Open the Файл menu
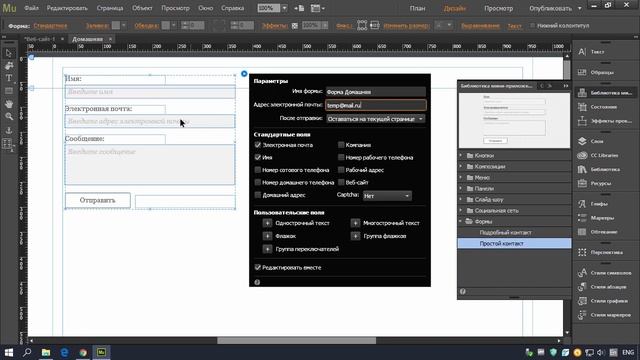The height and width of the screenshot is (360, 640). pos(31,8)
